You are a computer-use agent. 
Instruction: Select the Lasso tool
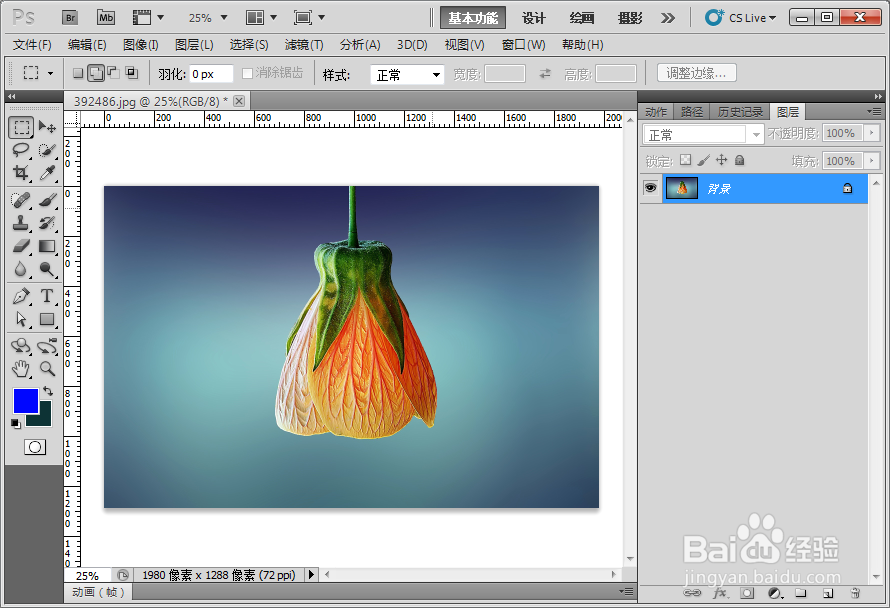tap(21, 150)
